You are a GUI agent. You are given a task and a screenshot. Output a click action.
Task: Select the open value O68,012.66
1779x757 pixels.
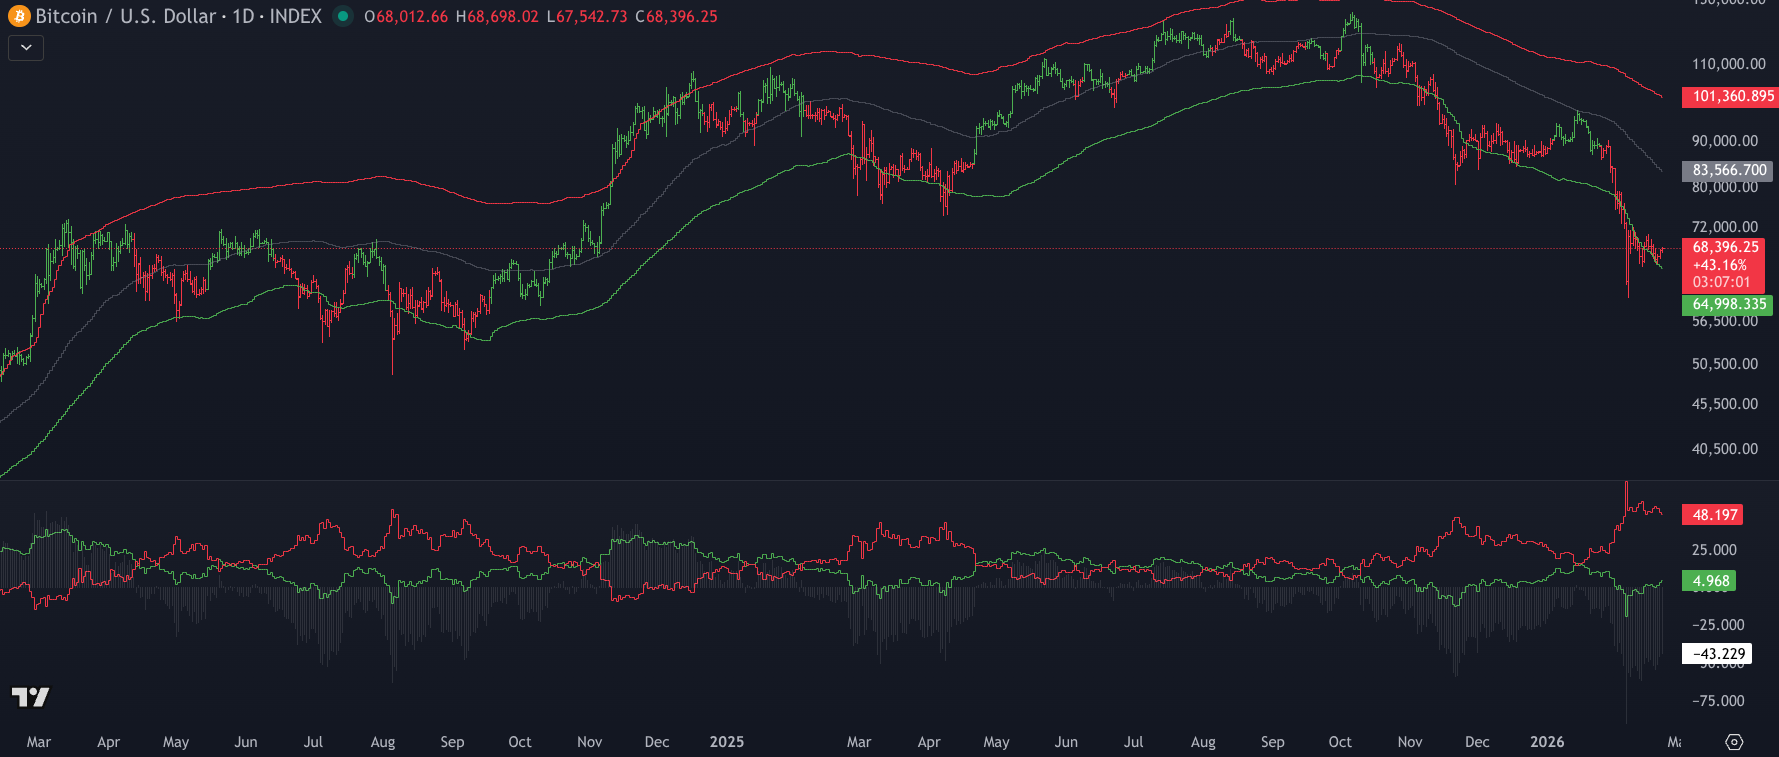tap(406, 16)
